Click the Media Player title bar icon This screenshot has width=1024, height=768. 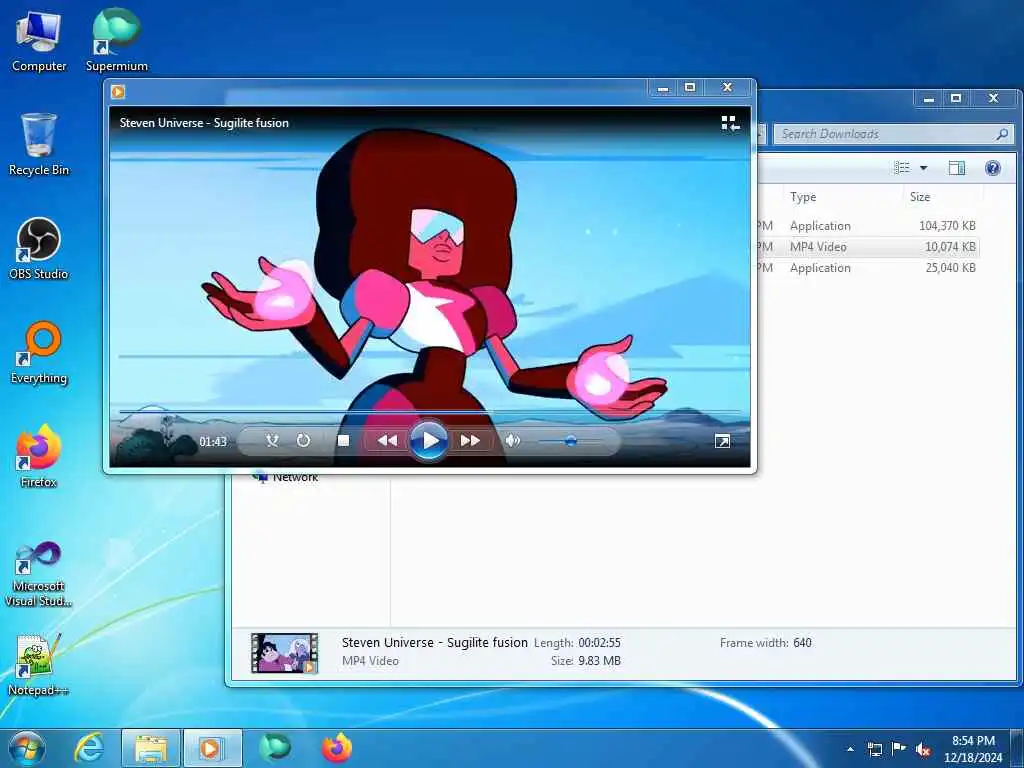[118, 92]
